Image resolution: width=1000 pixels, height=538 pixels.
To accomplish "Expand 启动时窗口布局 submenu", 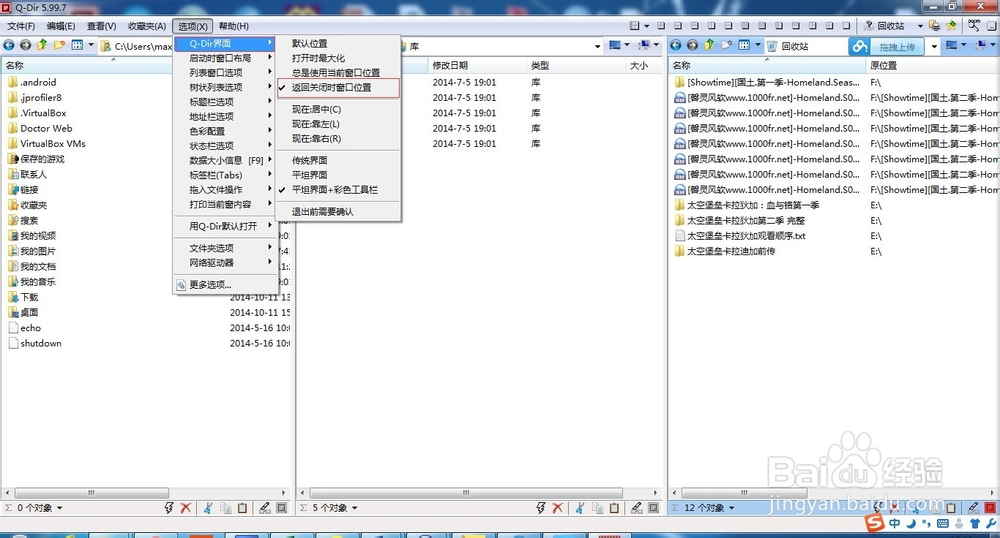I will (224, 58).
